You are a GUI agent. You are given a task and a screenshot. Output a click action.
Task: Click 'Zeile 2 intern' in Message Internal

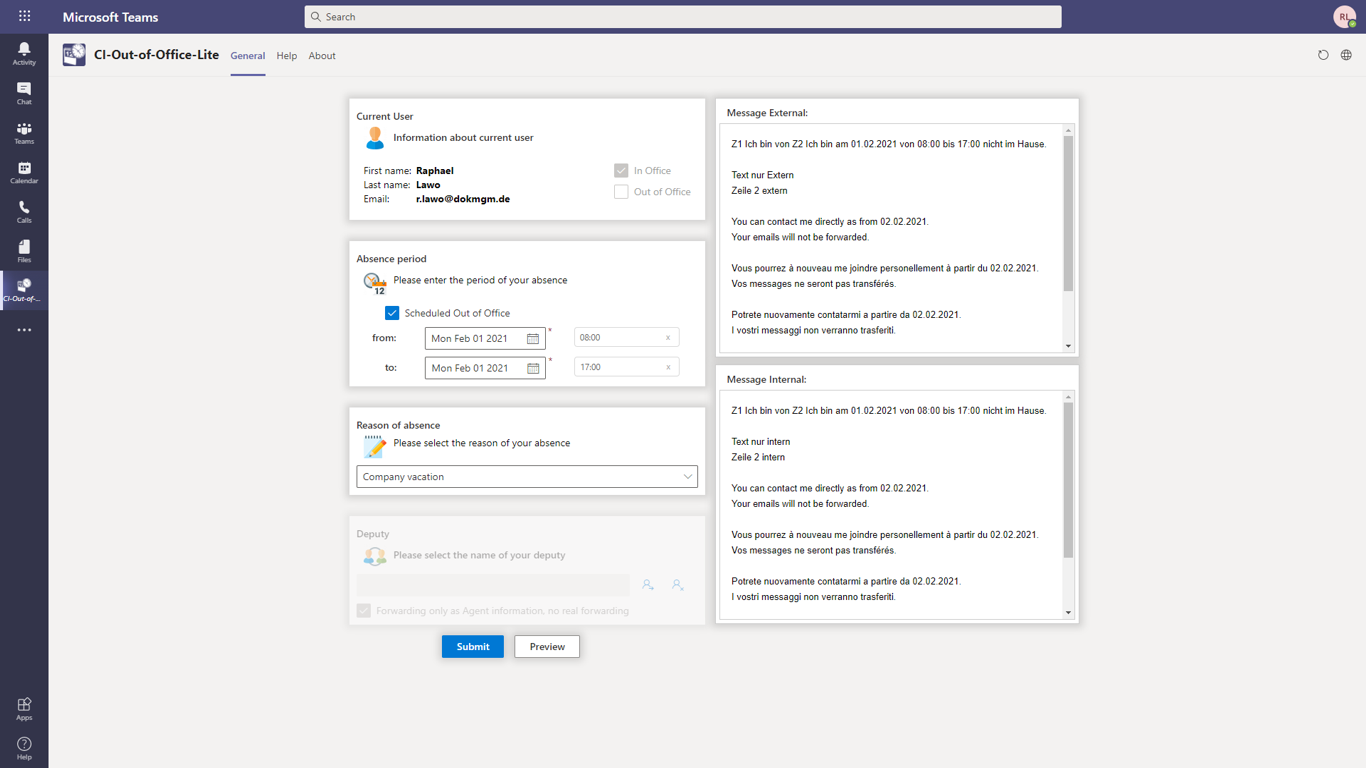point(758,458)
